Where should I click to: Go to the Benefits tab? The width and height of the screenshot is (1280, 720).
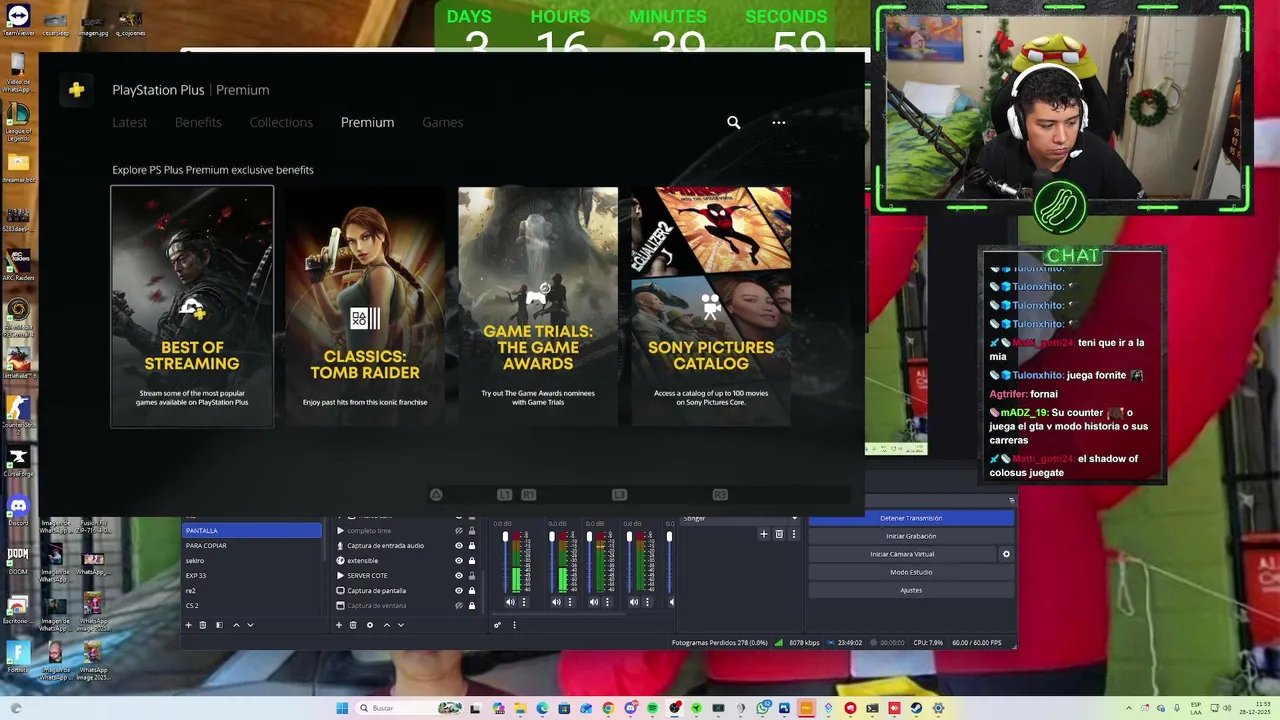pyautogui.click(x=198, y=122)
